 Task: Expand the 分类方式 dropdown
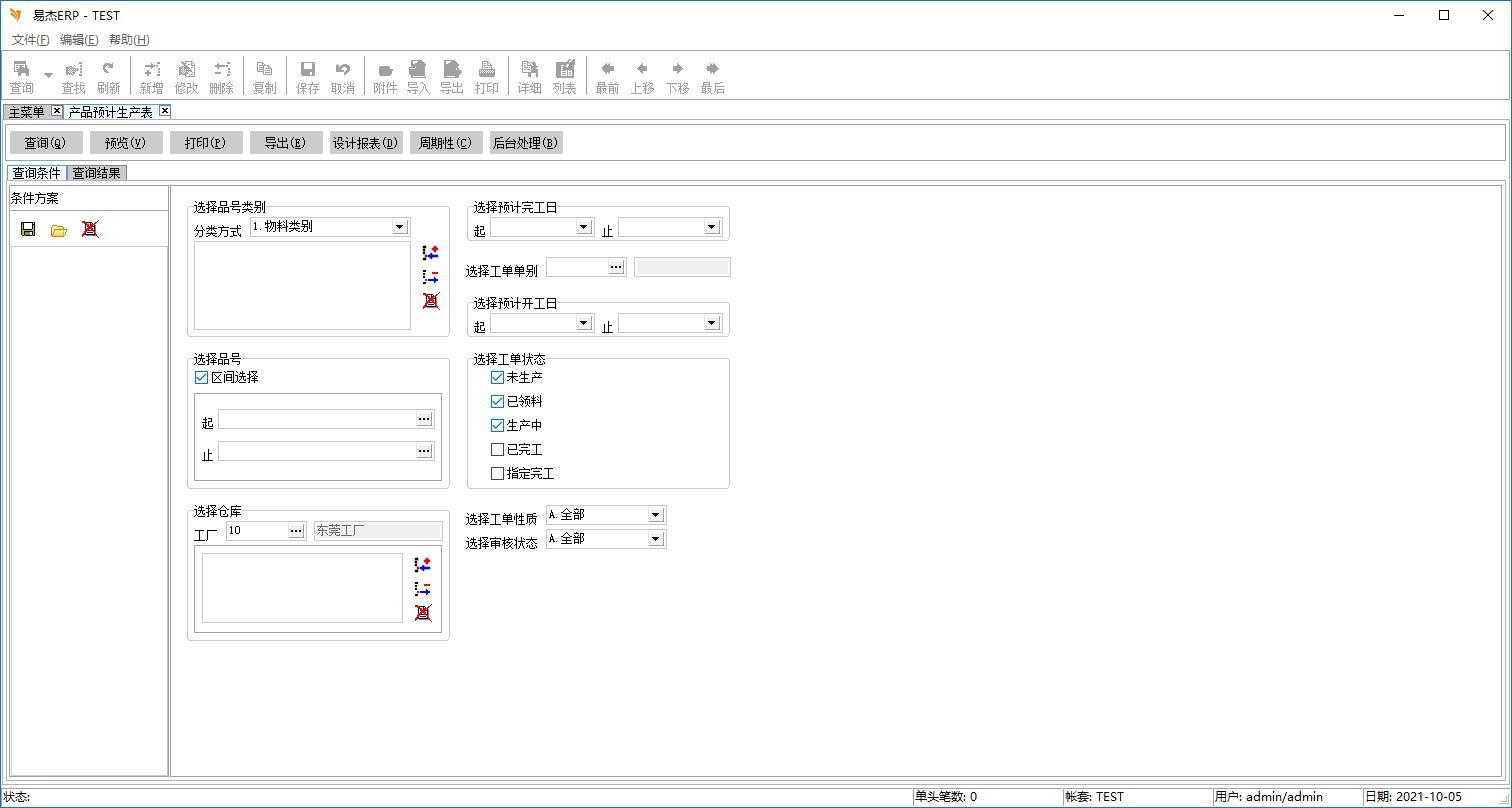400,227
